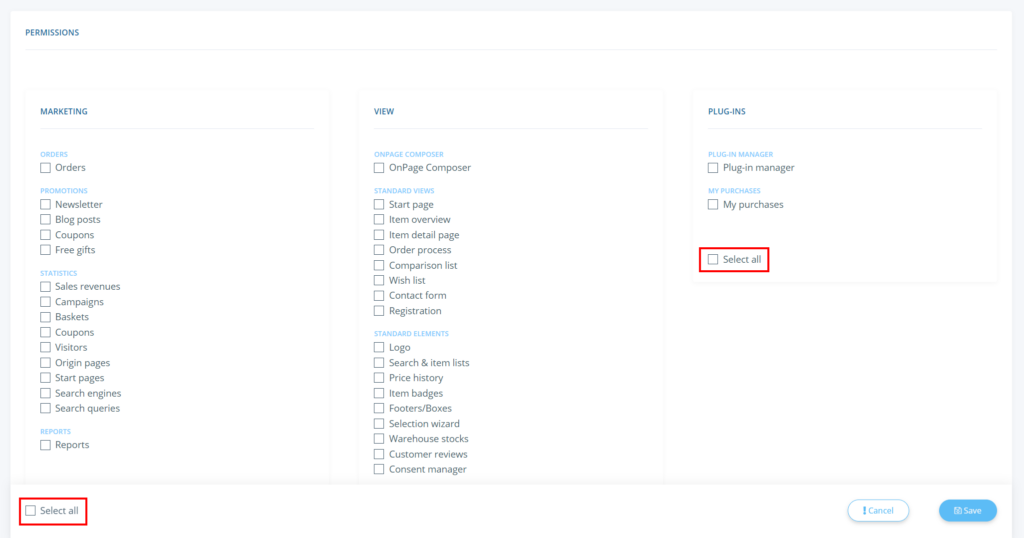Enable Coupons in the Promotions group
1024x538 pixels.
(45, 234)
